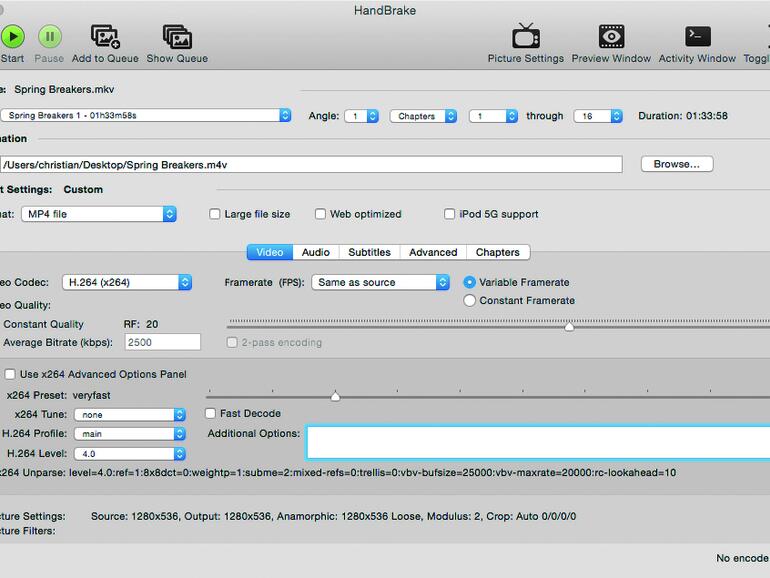Open the Activity Window log
The height and width of the screenshot is (578, 770).
point(697,36)
